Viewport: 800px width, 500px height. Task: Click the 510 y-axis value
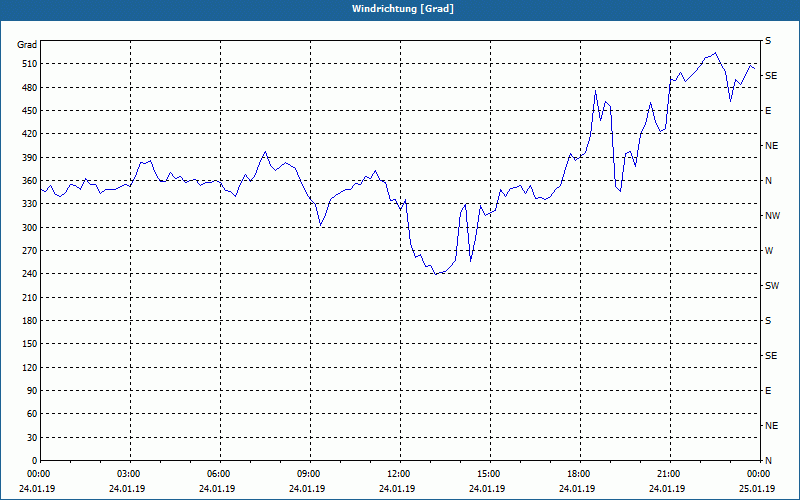29,64
